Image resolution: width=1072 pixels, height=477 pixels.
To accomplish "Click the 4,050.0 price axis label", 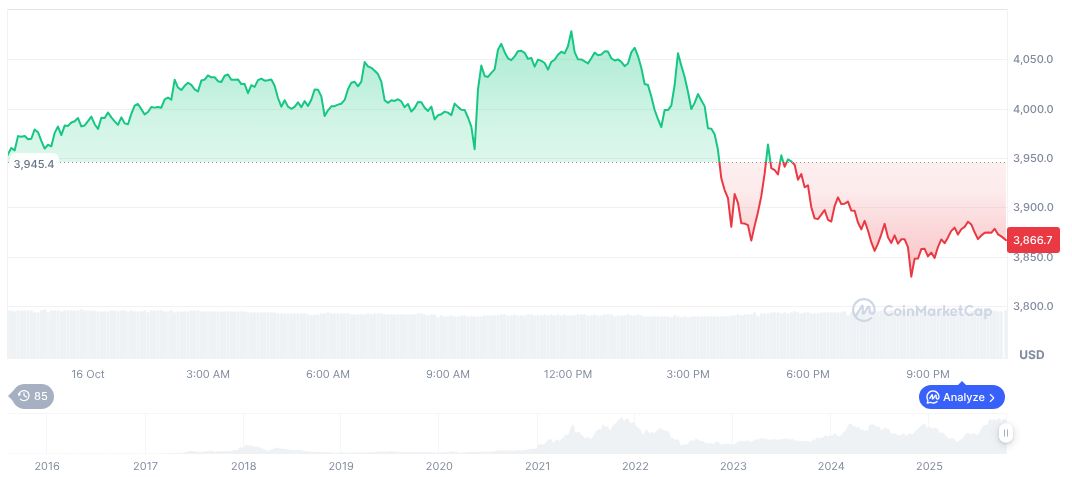I will [1032, 59].
